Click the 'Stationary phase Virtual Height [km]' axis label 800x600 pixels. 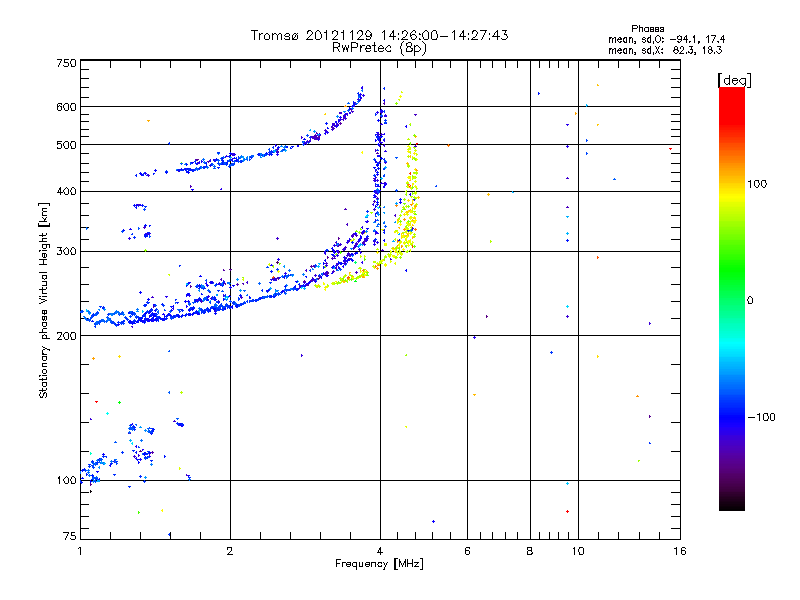44,300
